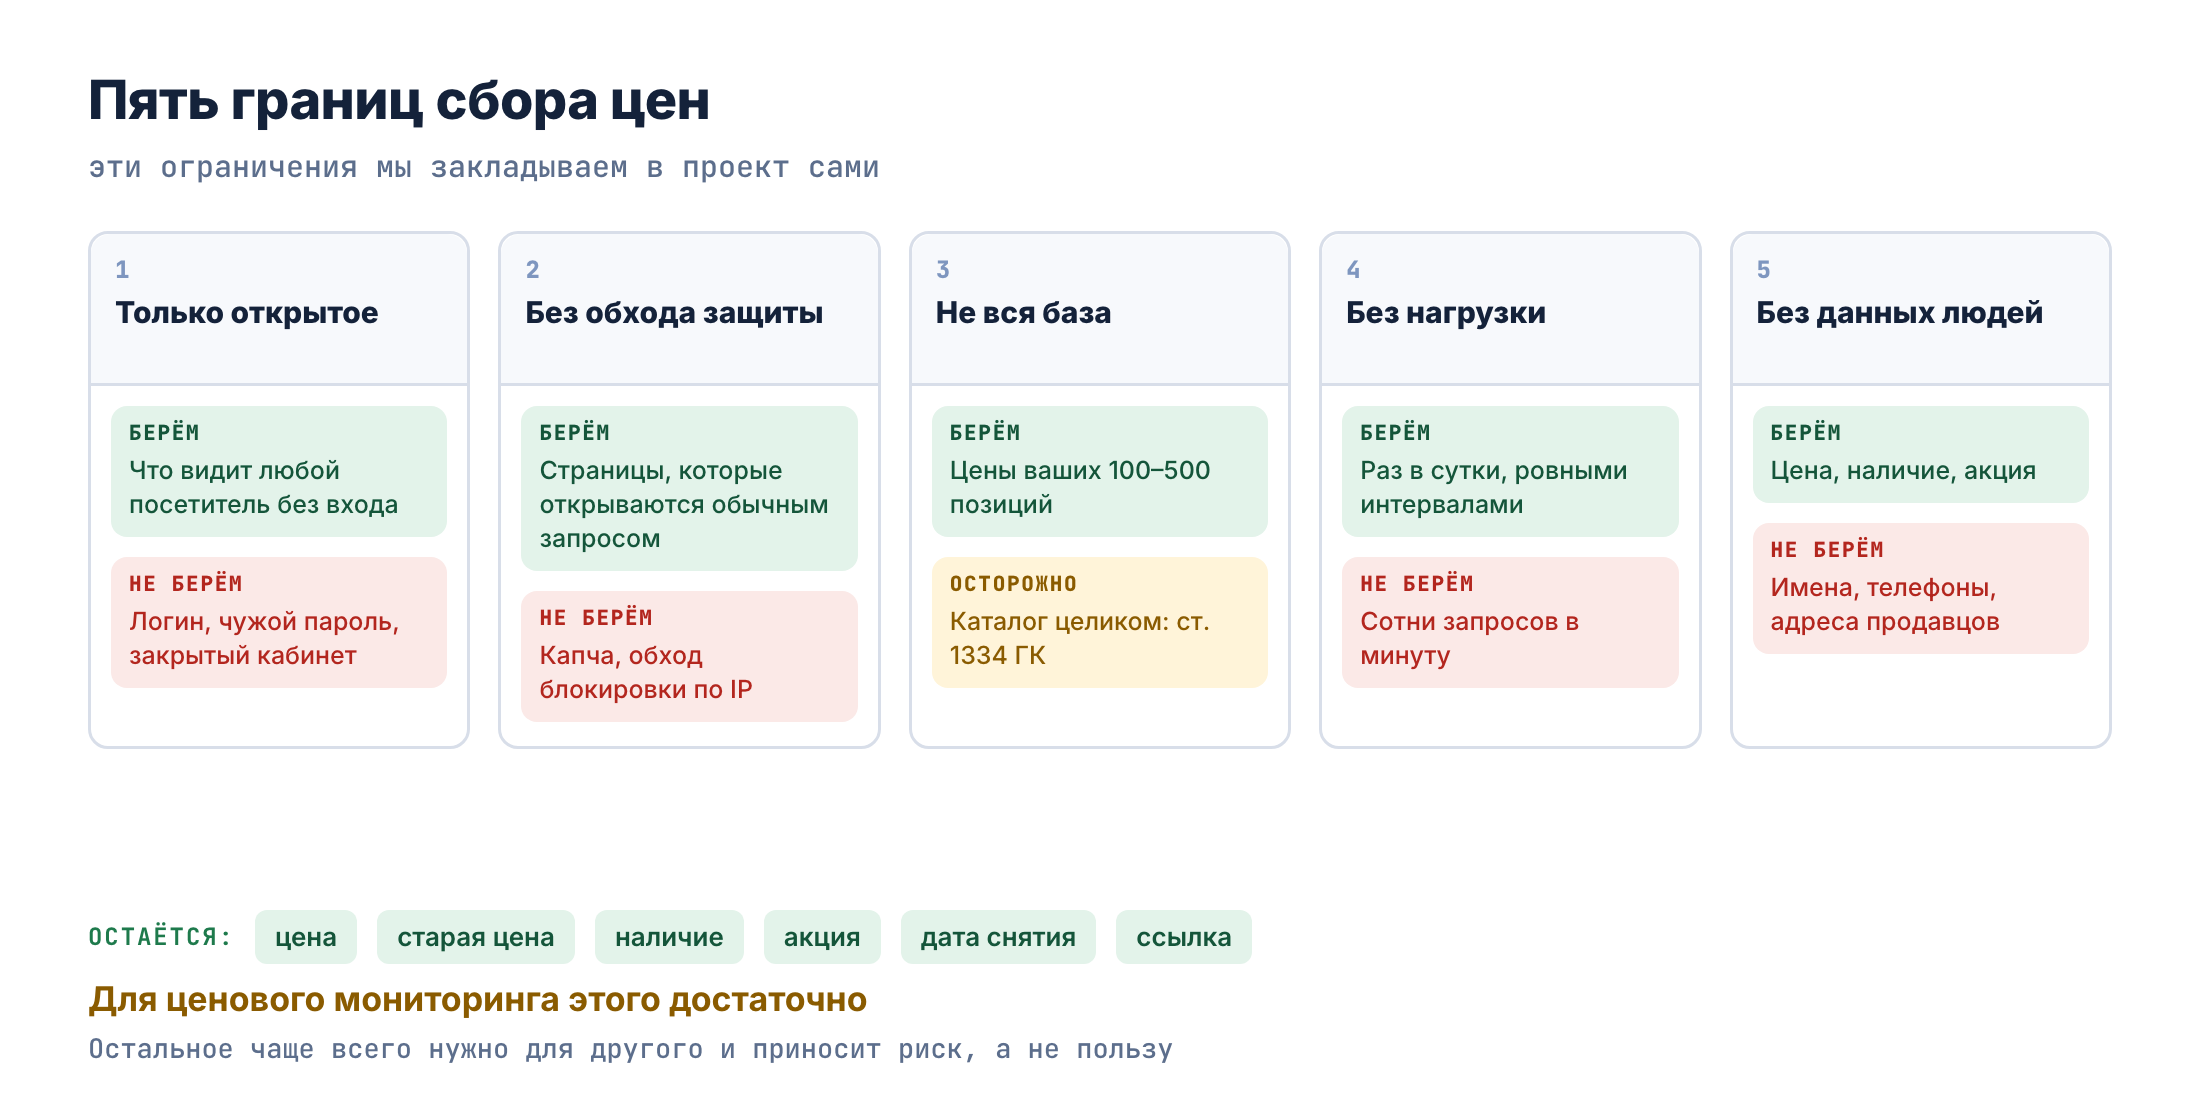Click the green box 'Цена, наличие, акция'
Viewport: 2200px width, 1120px height.
1921,454
